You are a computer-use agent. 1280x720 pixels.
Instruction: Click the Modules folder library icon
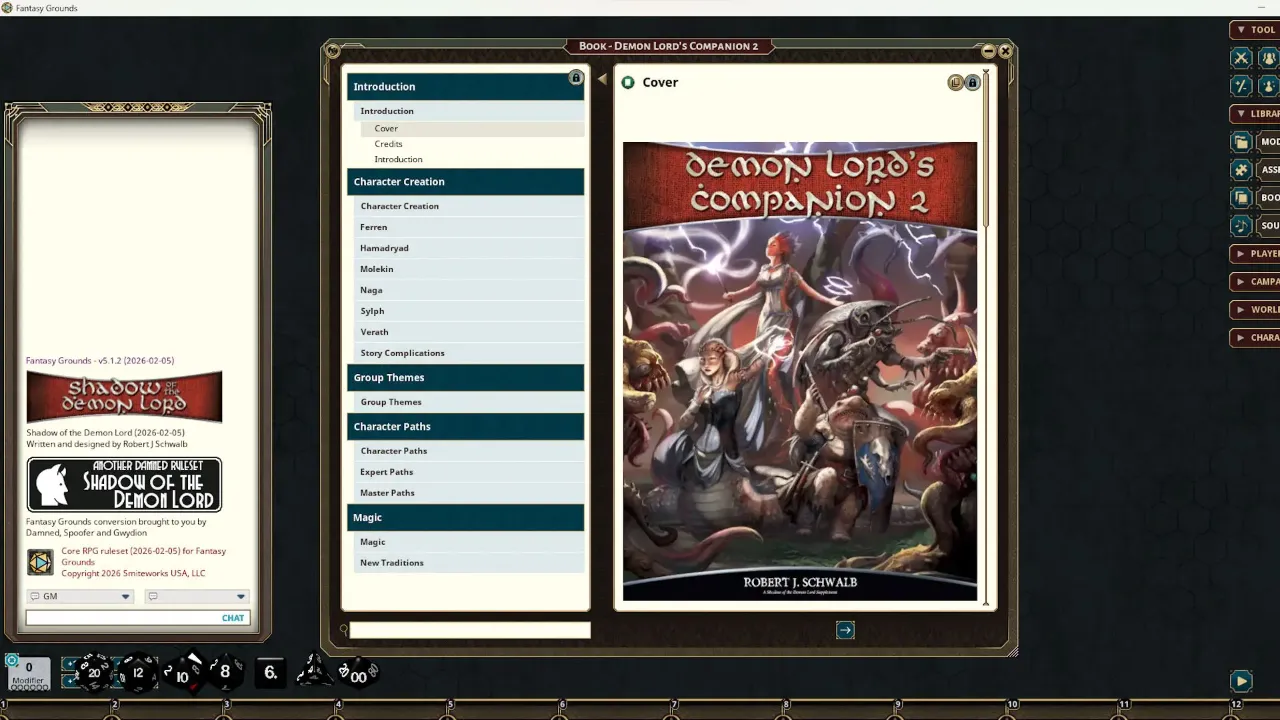pos(1241,142)
